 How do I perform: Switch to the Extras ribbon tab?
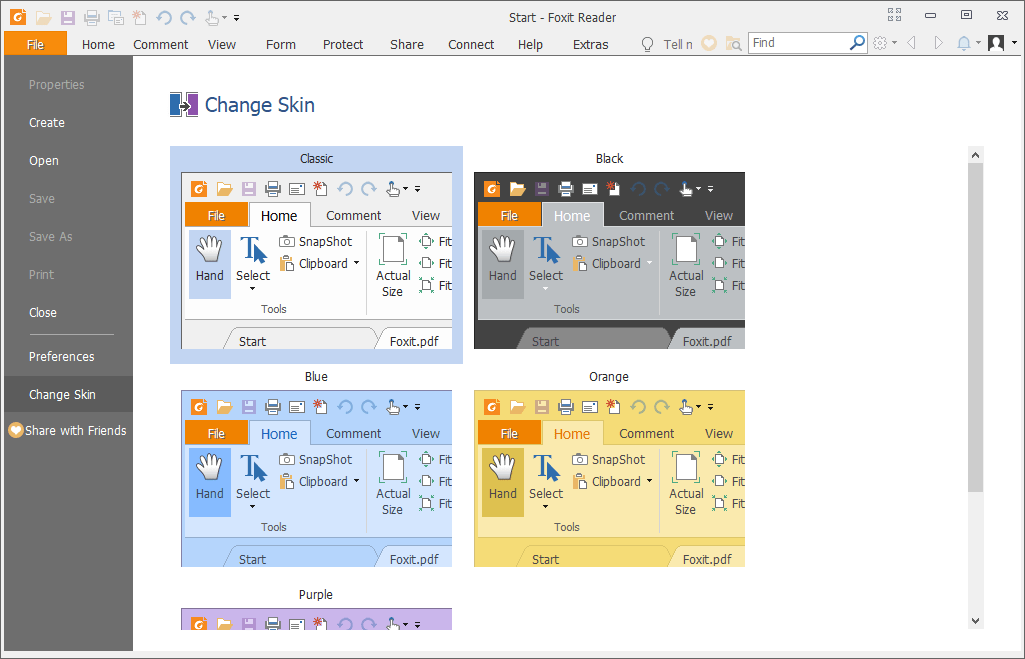(591, 44)
